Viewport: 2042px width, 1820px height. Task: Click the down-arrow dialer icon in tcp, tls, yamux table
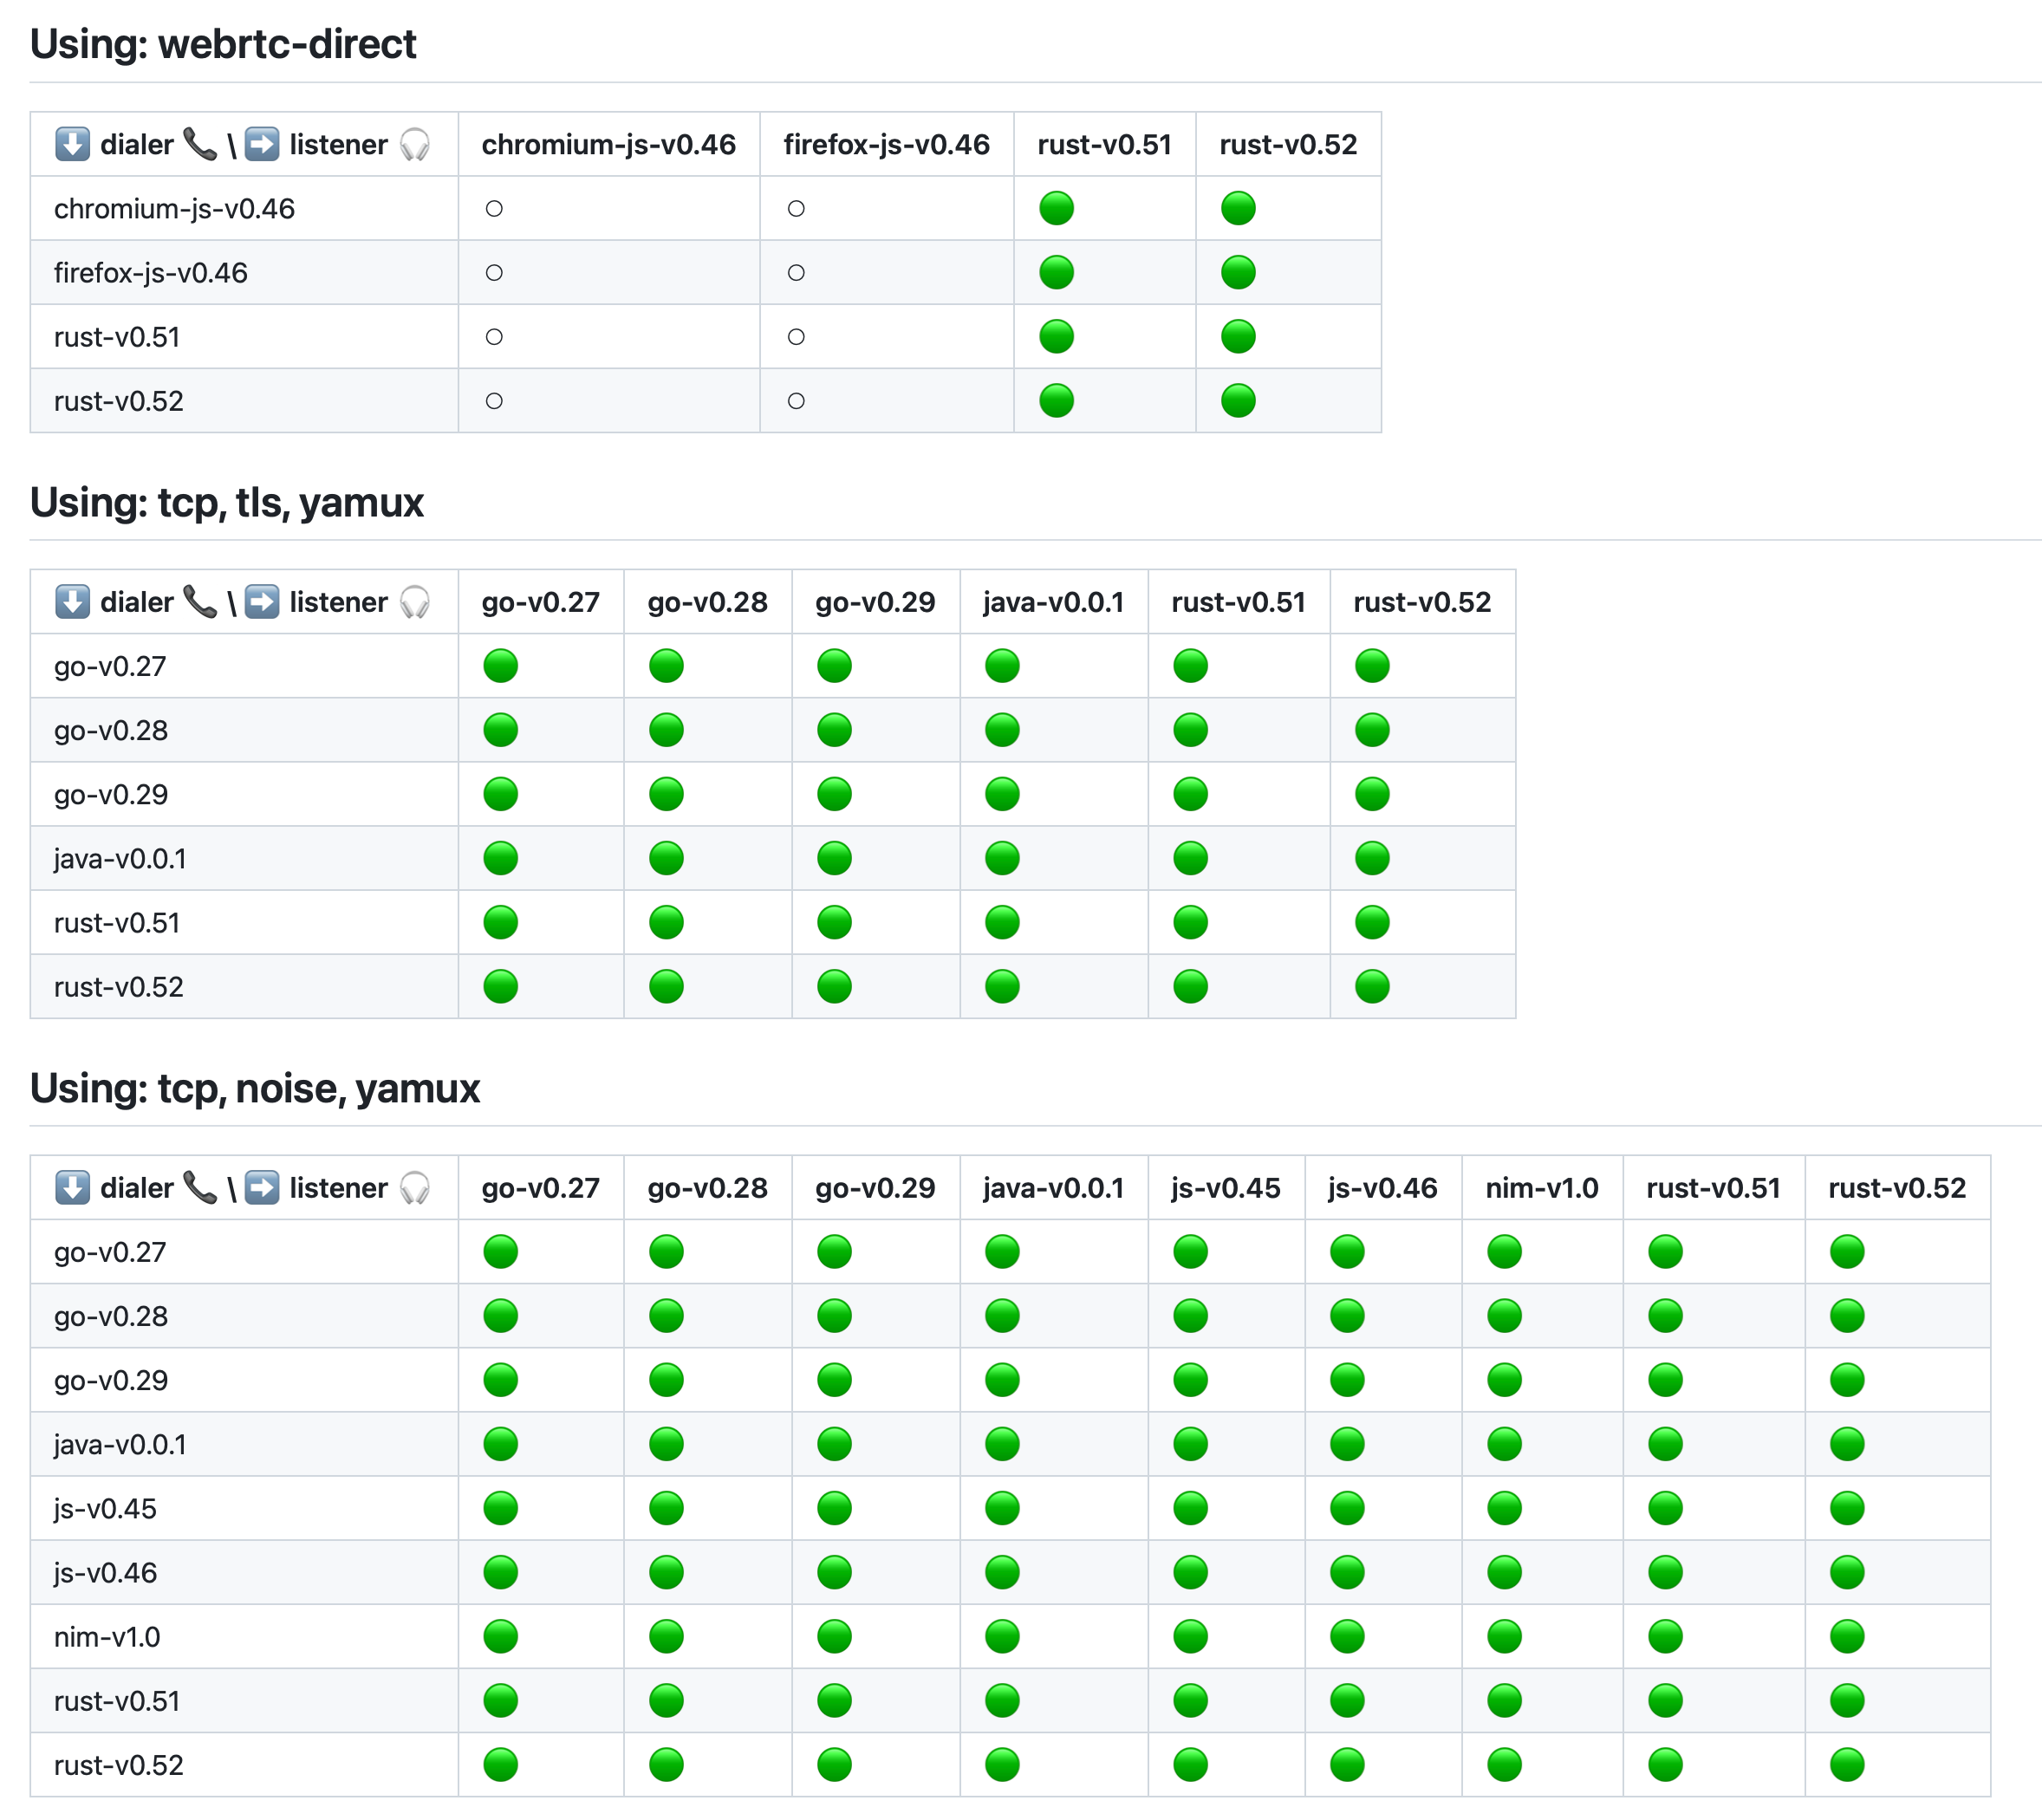(70, 602)
